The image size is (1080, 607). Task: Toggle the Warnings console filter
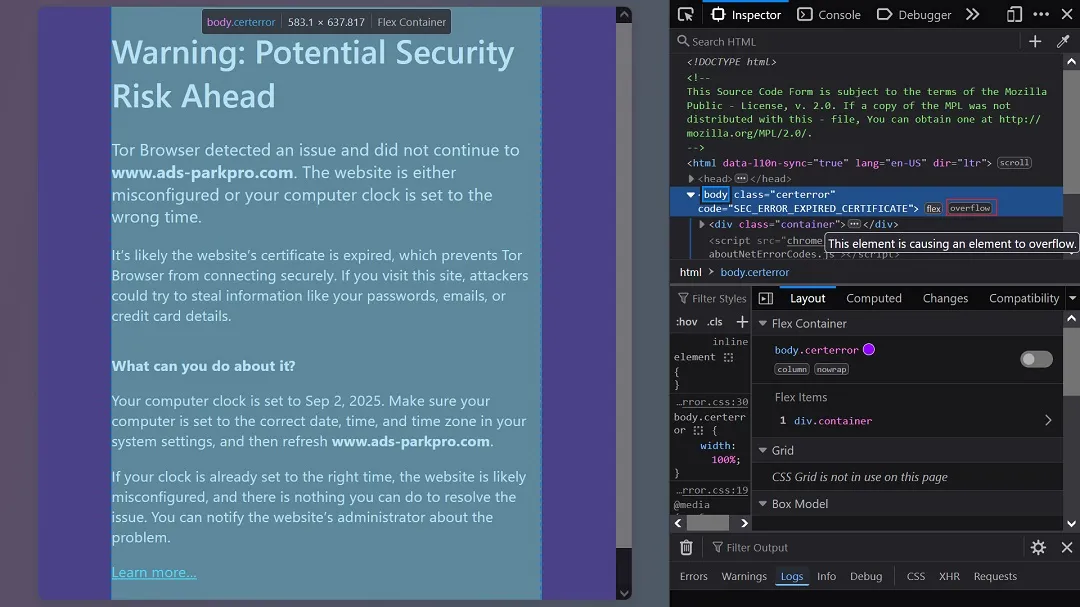(x=743, y=576)
